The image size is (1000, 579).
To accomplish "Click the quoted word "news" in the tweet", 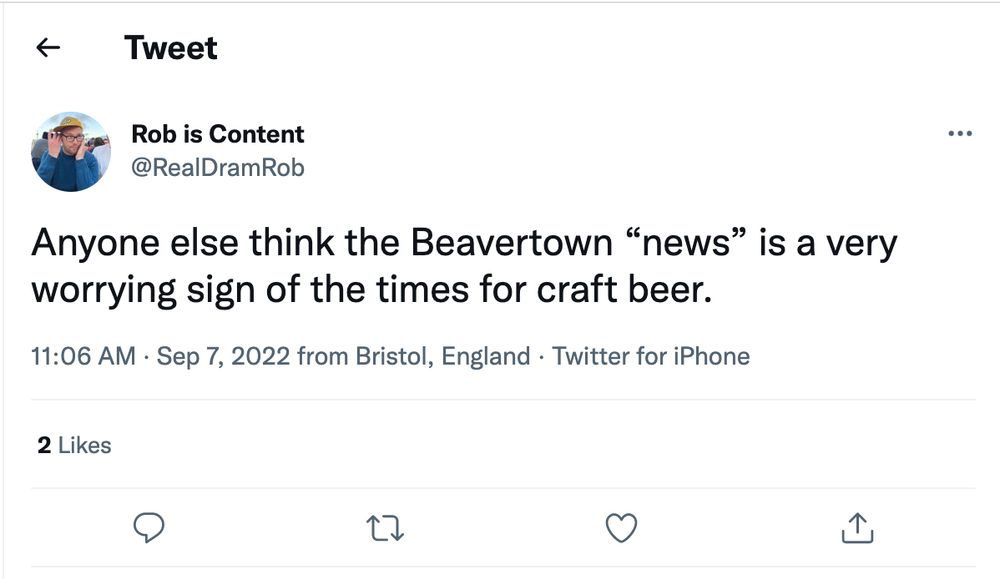I will pyautogui.click(x=691, y=243).
